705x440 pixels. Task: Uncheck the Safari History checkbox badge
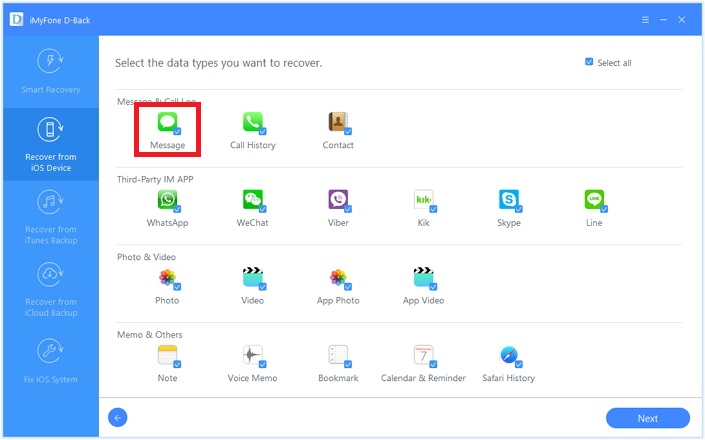click(x=519, y=364)
